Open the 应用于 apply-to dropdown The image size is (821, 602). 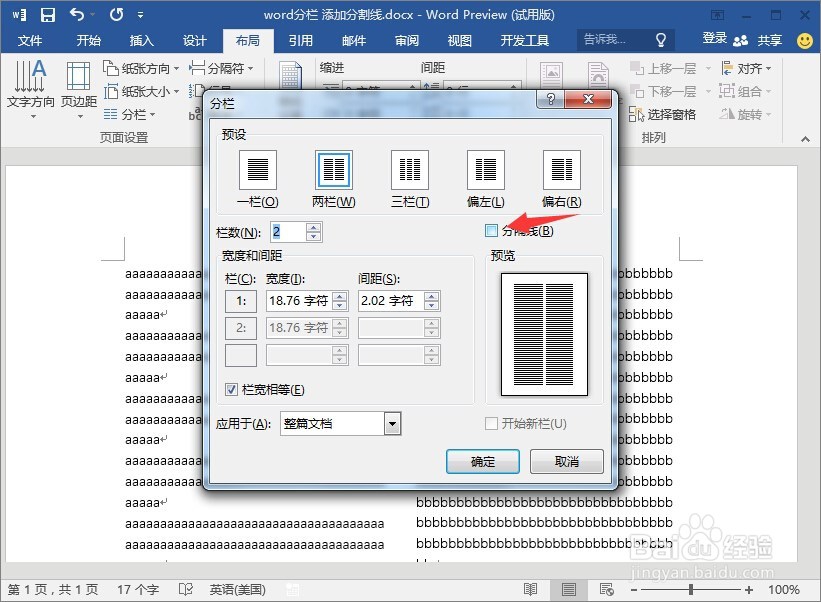coord(393,423)
